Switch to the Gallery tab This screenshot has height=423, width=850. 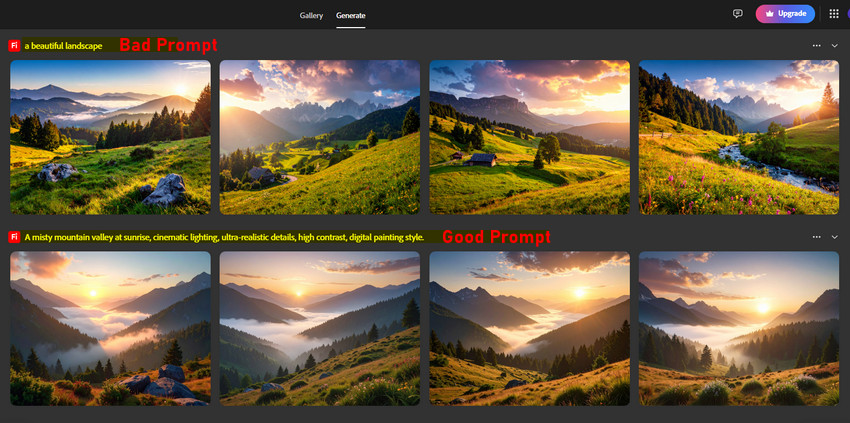pos(311,15)
